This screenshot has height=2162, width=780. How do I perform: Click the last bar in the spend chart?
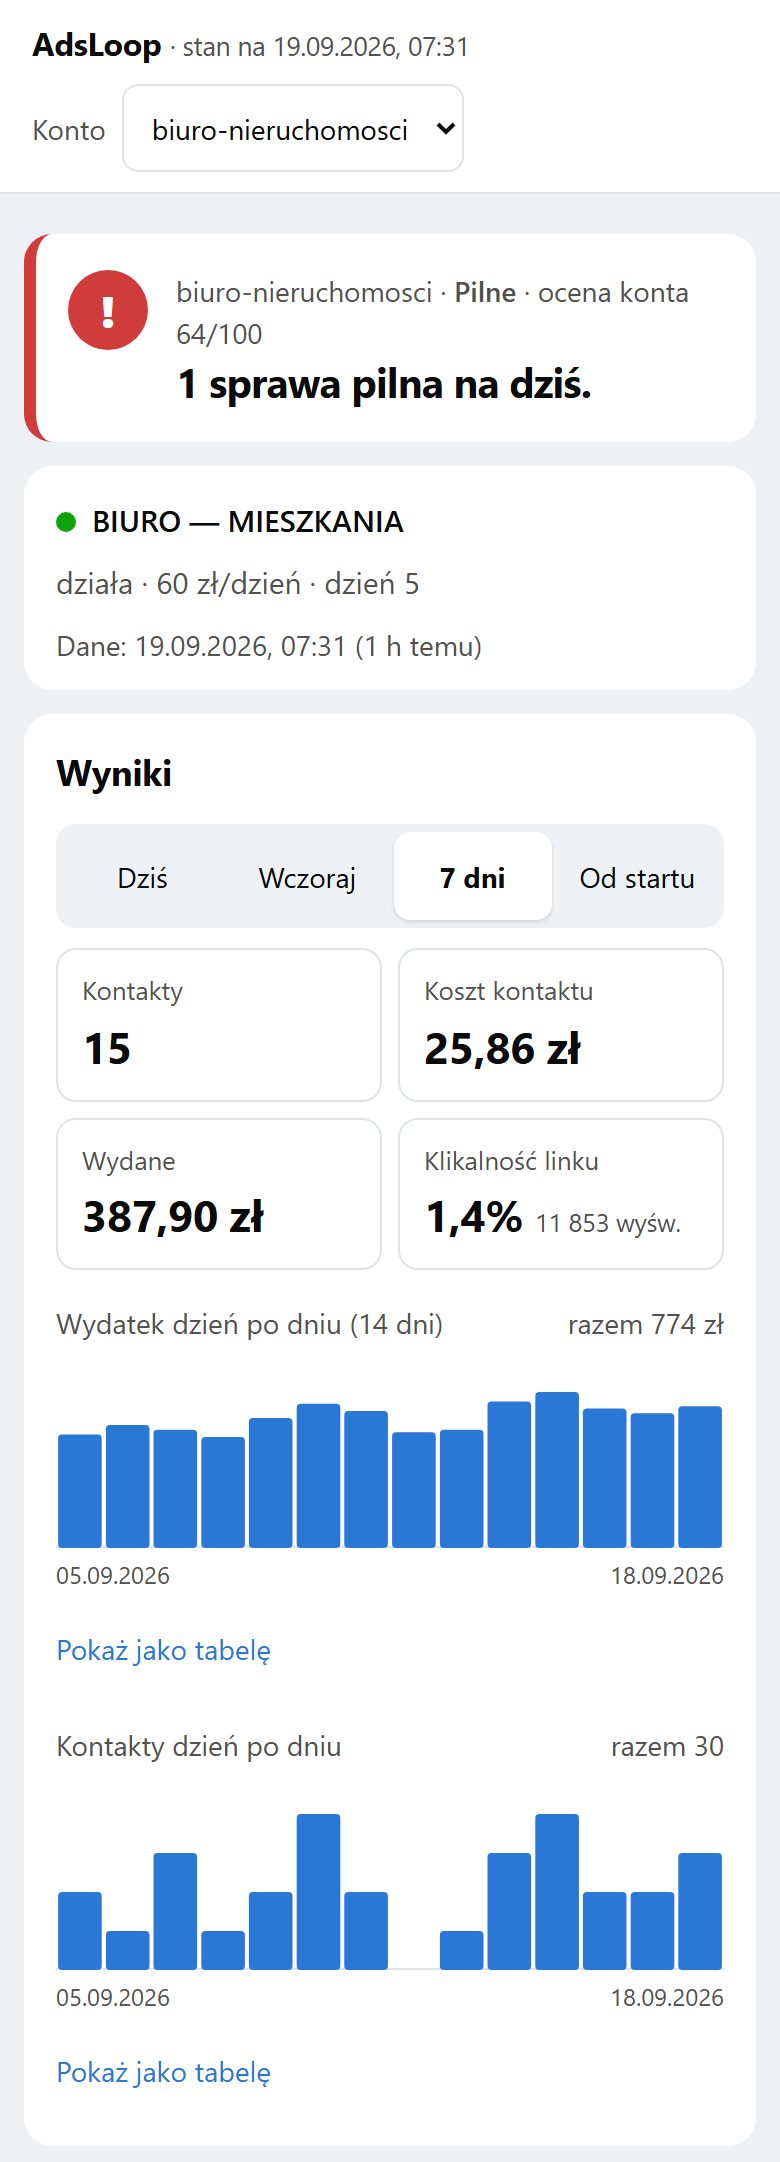pos(700,1477)
